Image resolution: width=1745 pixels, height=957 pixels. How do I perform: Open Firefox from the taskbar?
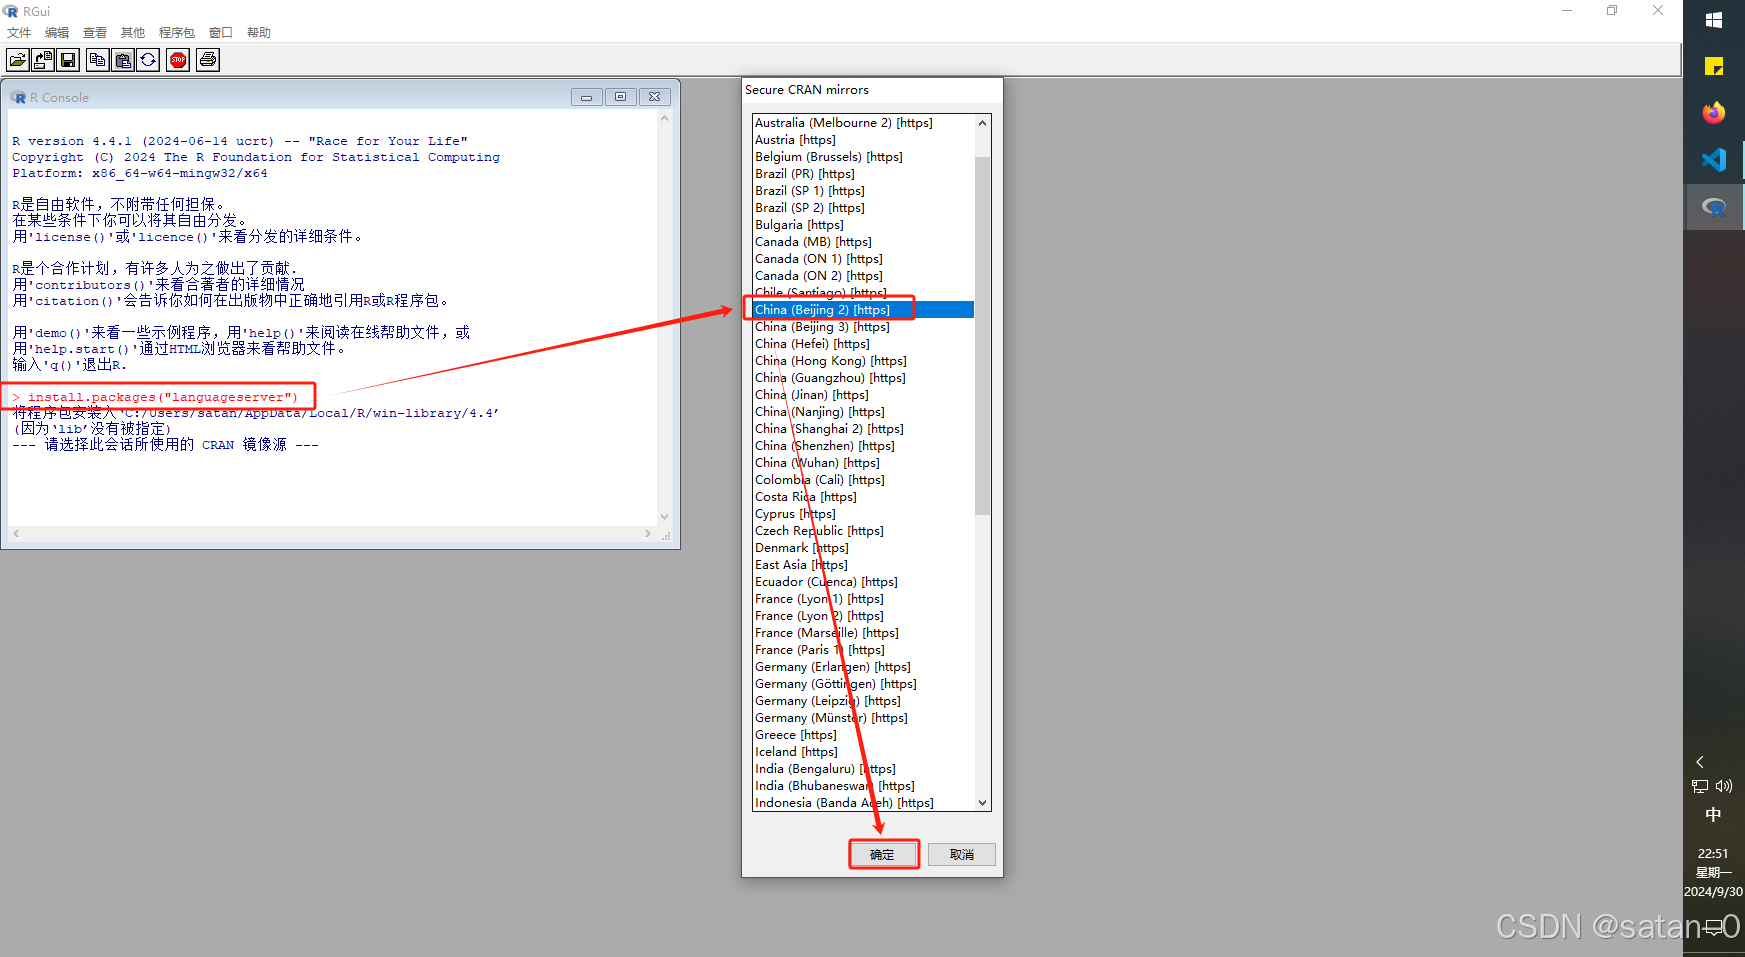tap(1714, 113)
